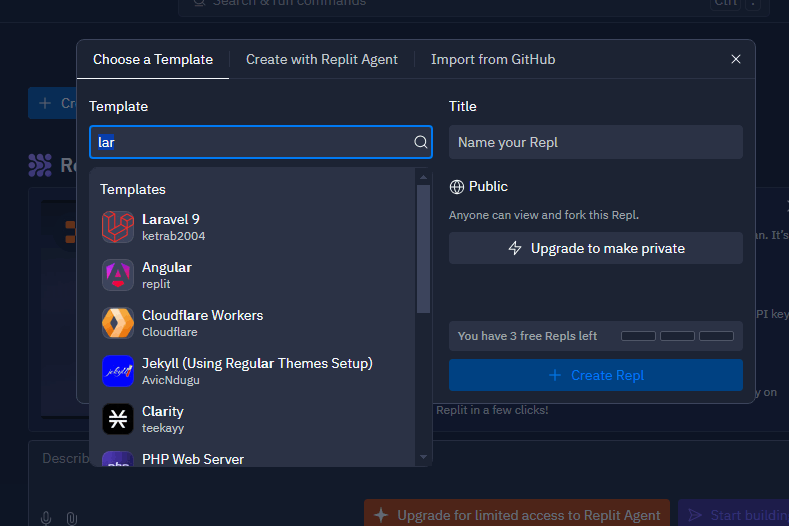The image size is (789, 526).
Task: Click the Replit Agent logo icon
Action: (x=40, y=165)
